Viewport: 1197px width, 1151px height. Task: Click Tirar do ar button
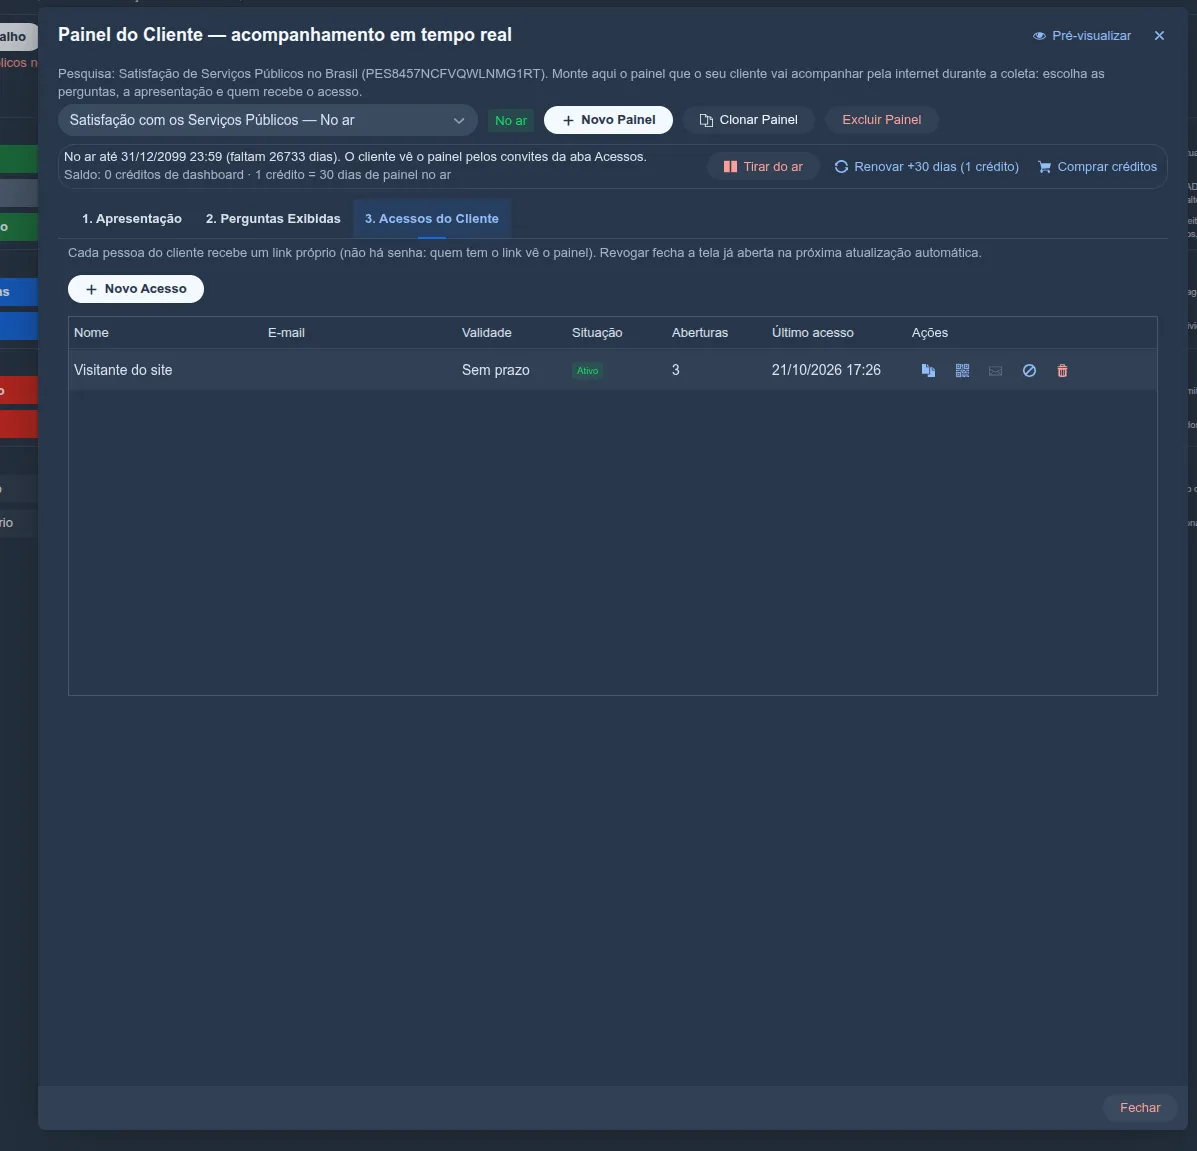(763, 166)
